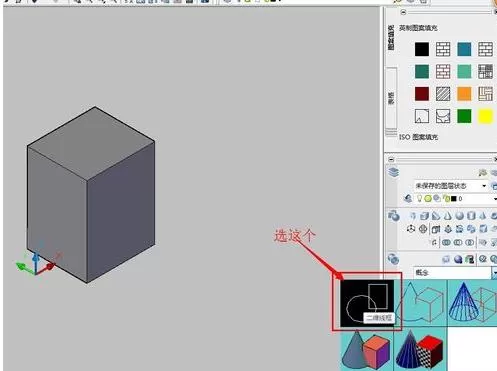Screen dimensions: 497x371
Task: Open the visual style dropdown showing 概念
Action: pyautogui.click(x=455, y=273)
